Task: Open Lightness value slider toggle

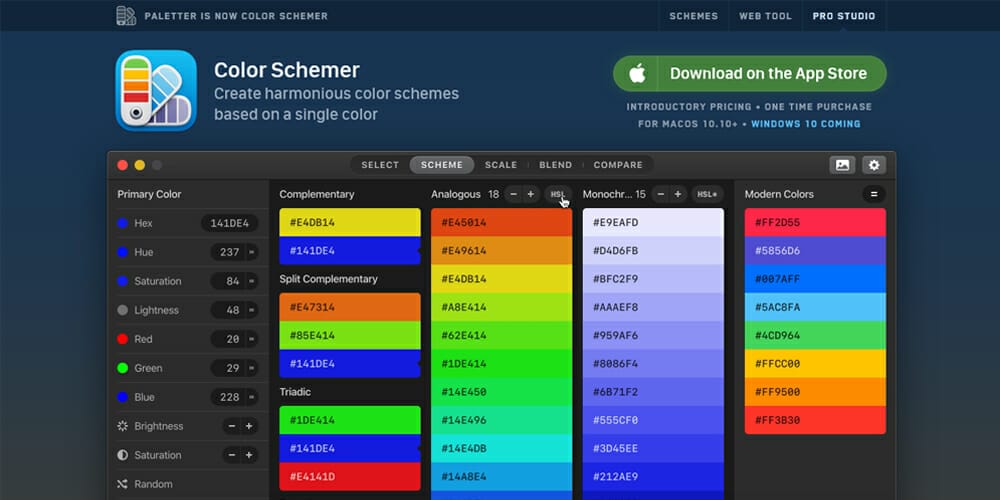Action: [x=252, y=310]
